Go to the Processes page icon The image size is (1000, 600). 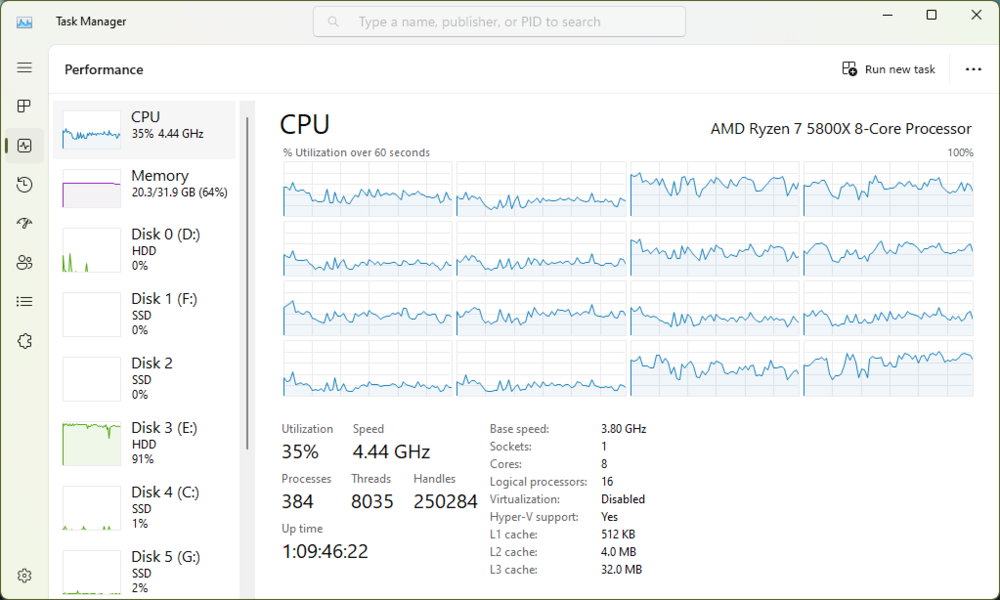24,106
